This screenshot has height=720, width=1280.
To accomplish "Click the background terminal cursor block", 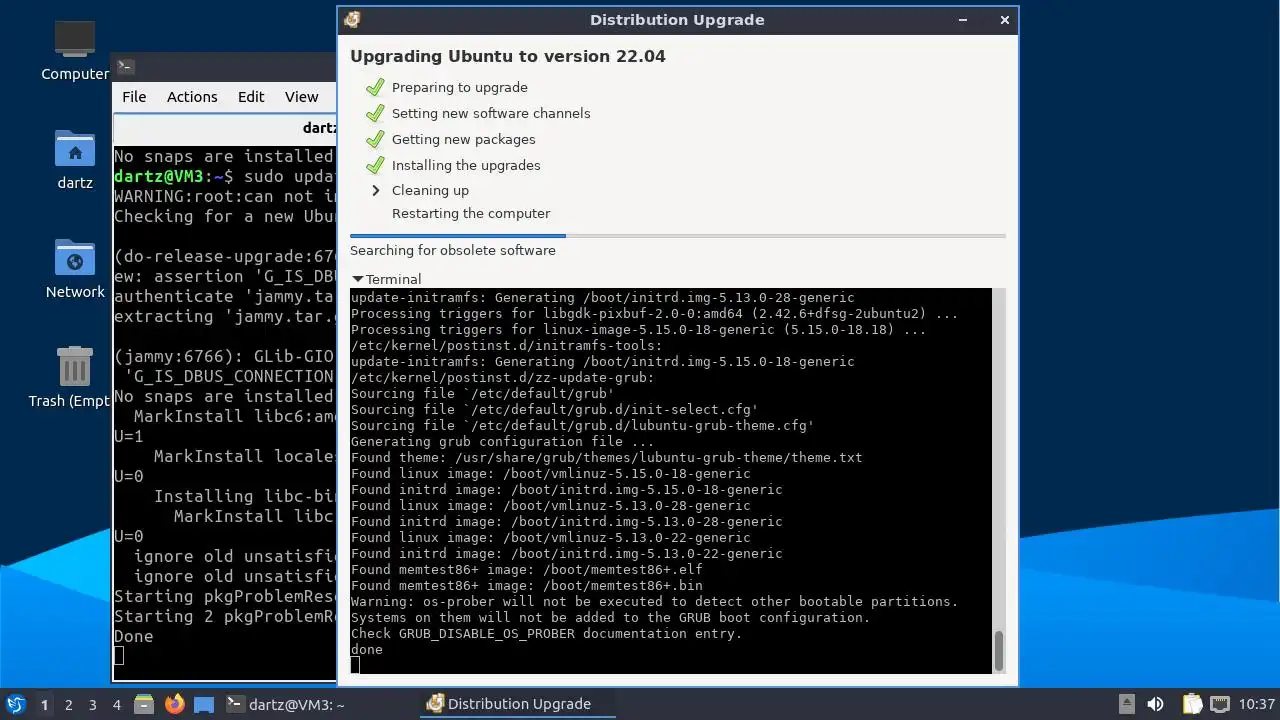I will click(x=119, y=656).
